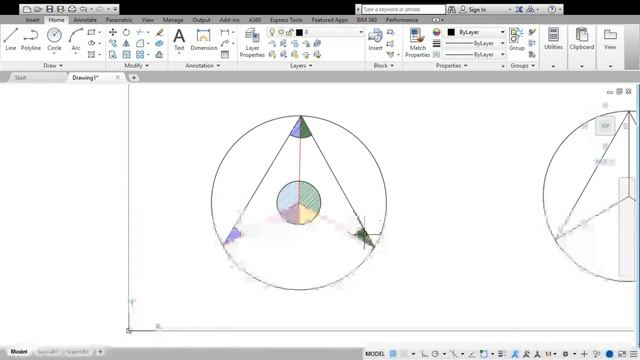The width and height of the screenshot is (640, 360).
Task: Toggle ortho mode in status bar
Action: tap(424, 353)
